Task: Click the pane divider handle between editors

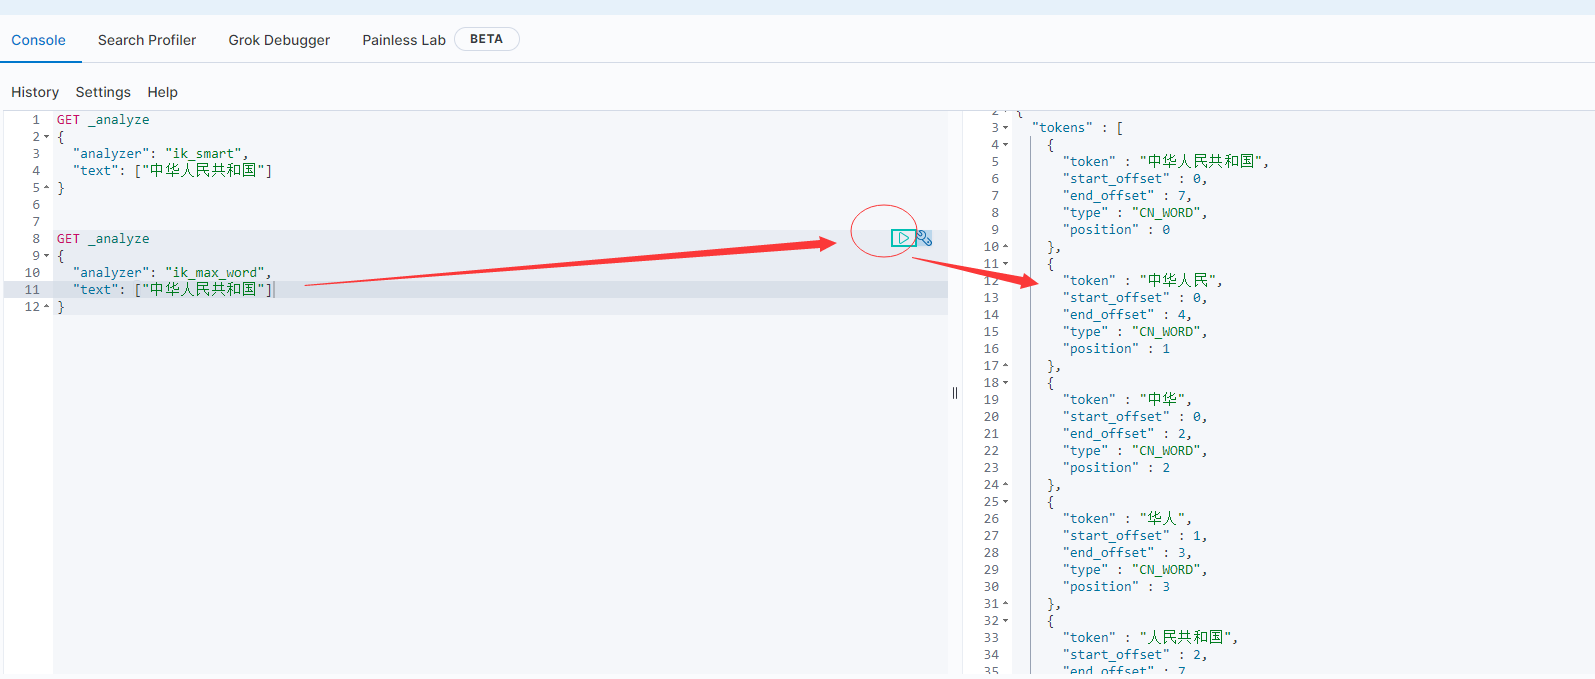Action: pos(955,393)
